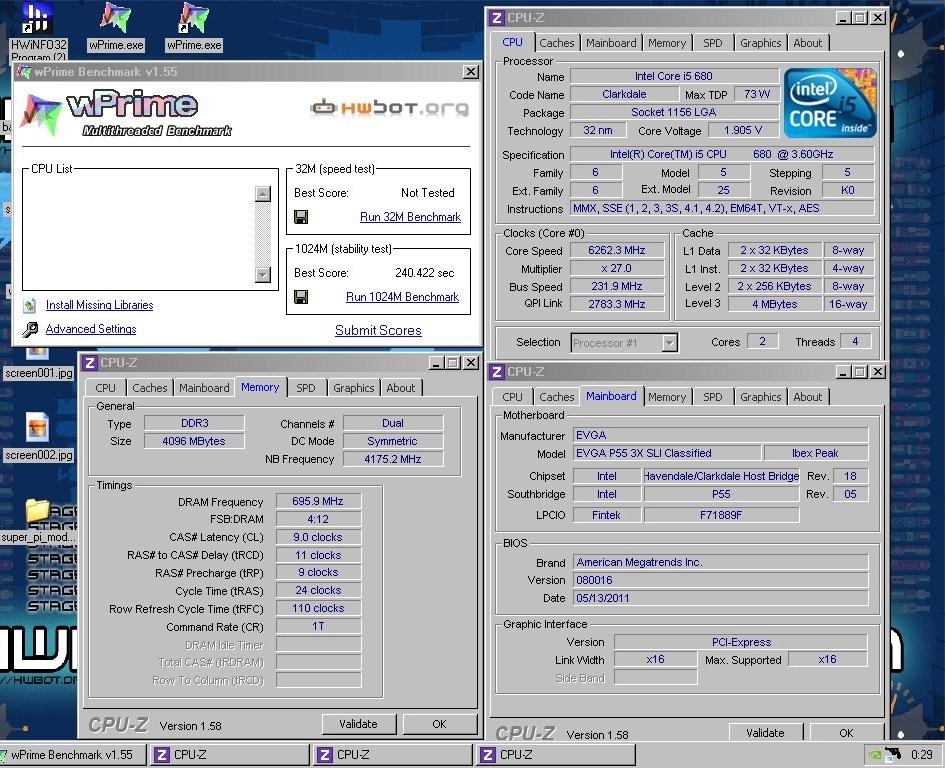The image size is (945, 768).
Task: Open SPD tab in top CPU-Z window
Action: pos(712,43)
